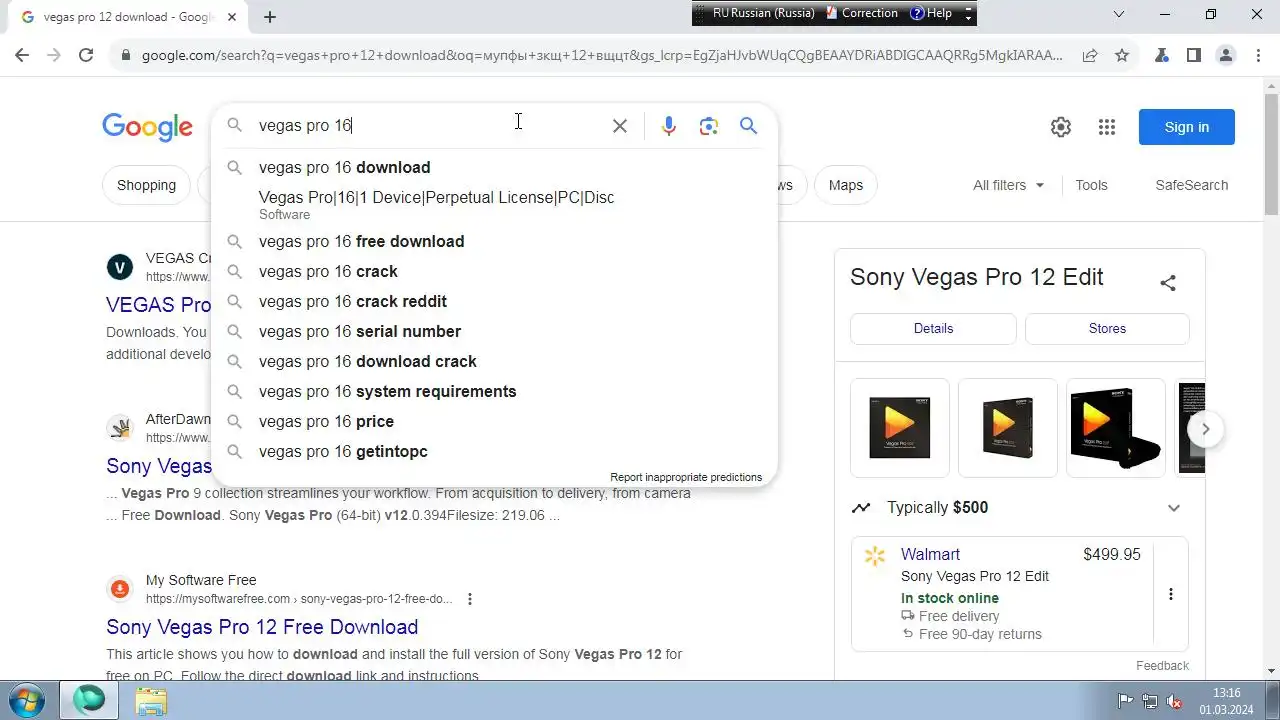
Task: Expand the Typically $500 price section
Action: 1174,508
